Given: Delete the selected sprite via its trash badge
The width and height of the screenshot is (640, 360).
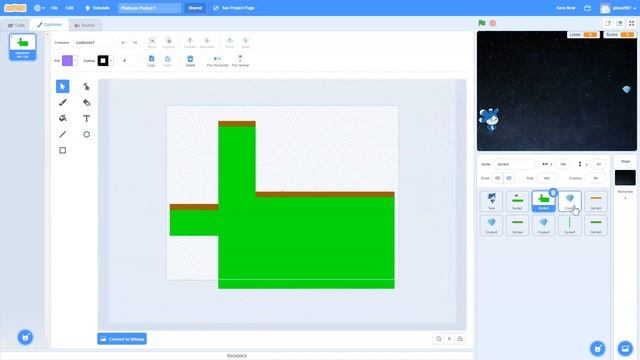Looking at the screenshot, I should [x=553, y=193].
